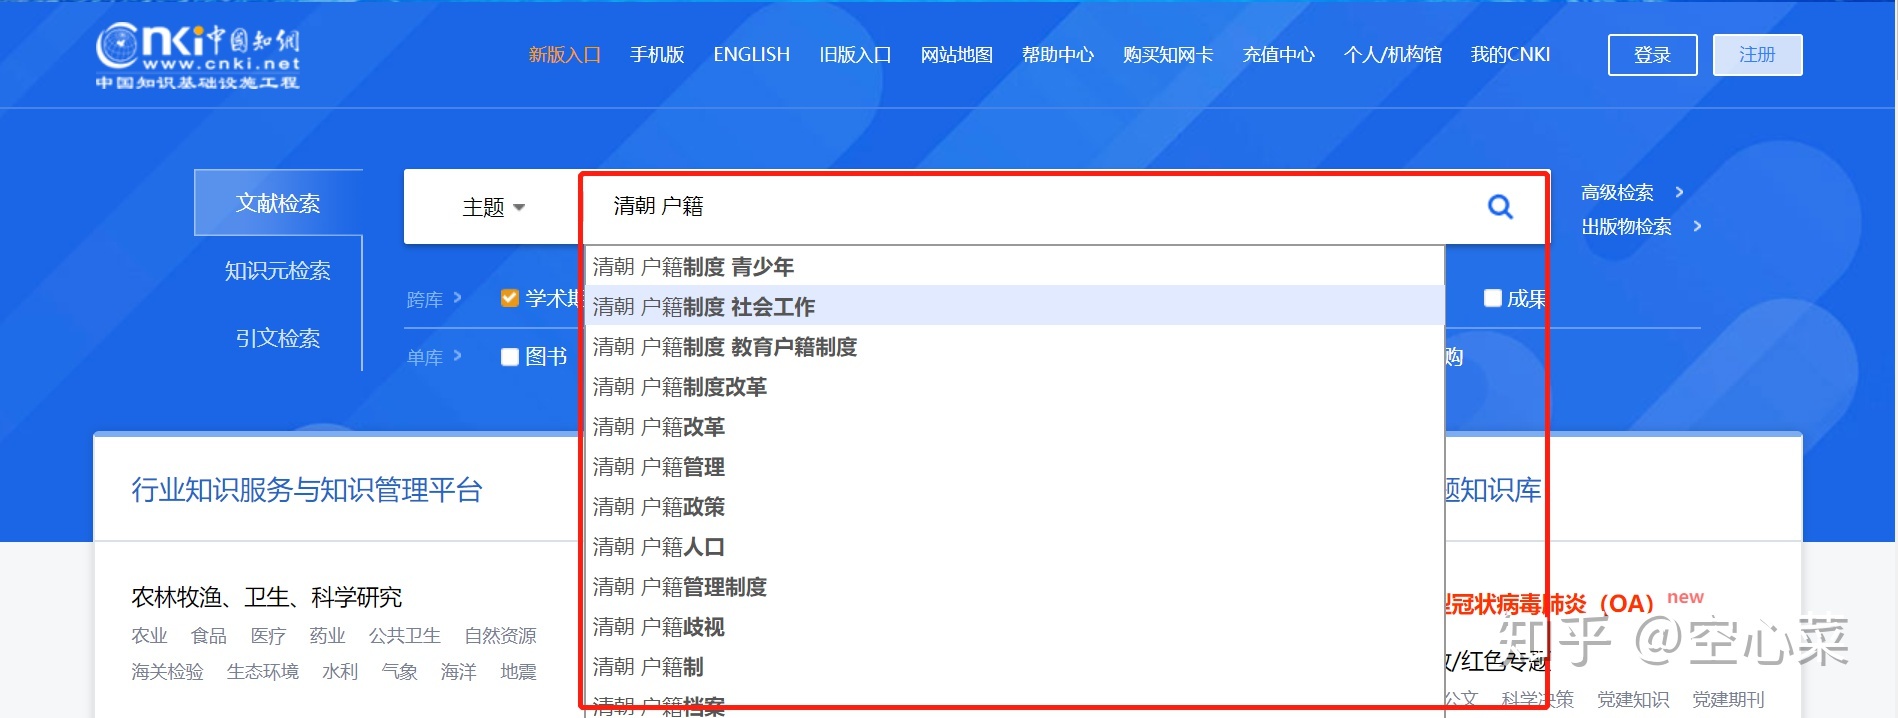Open 医疗 category link
This screenshot has width=1898, height=718.
pos(268,636)
